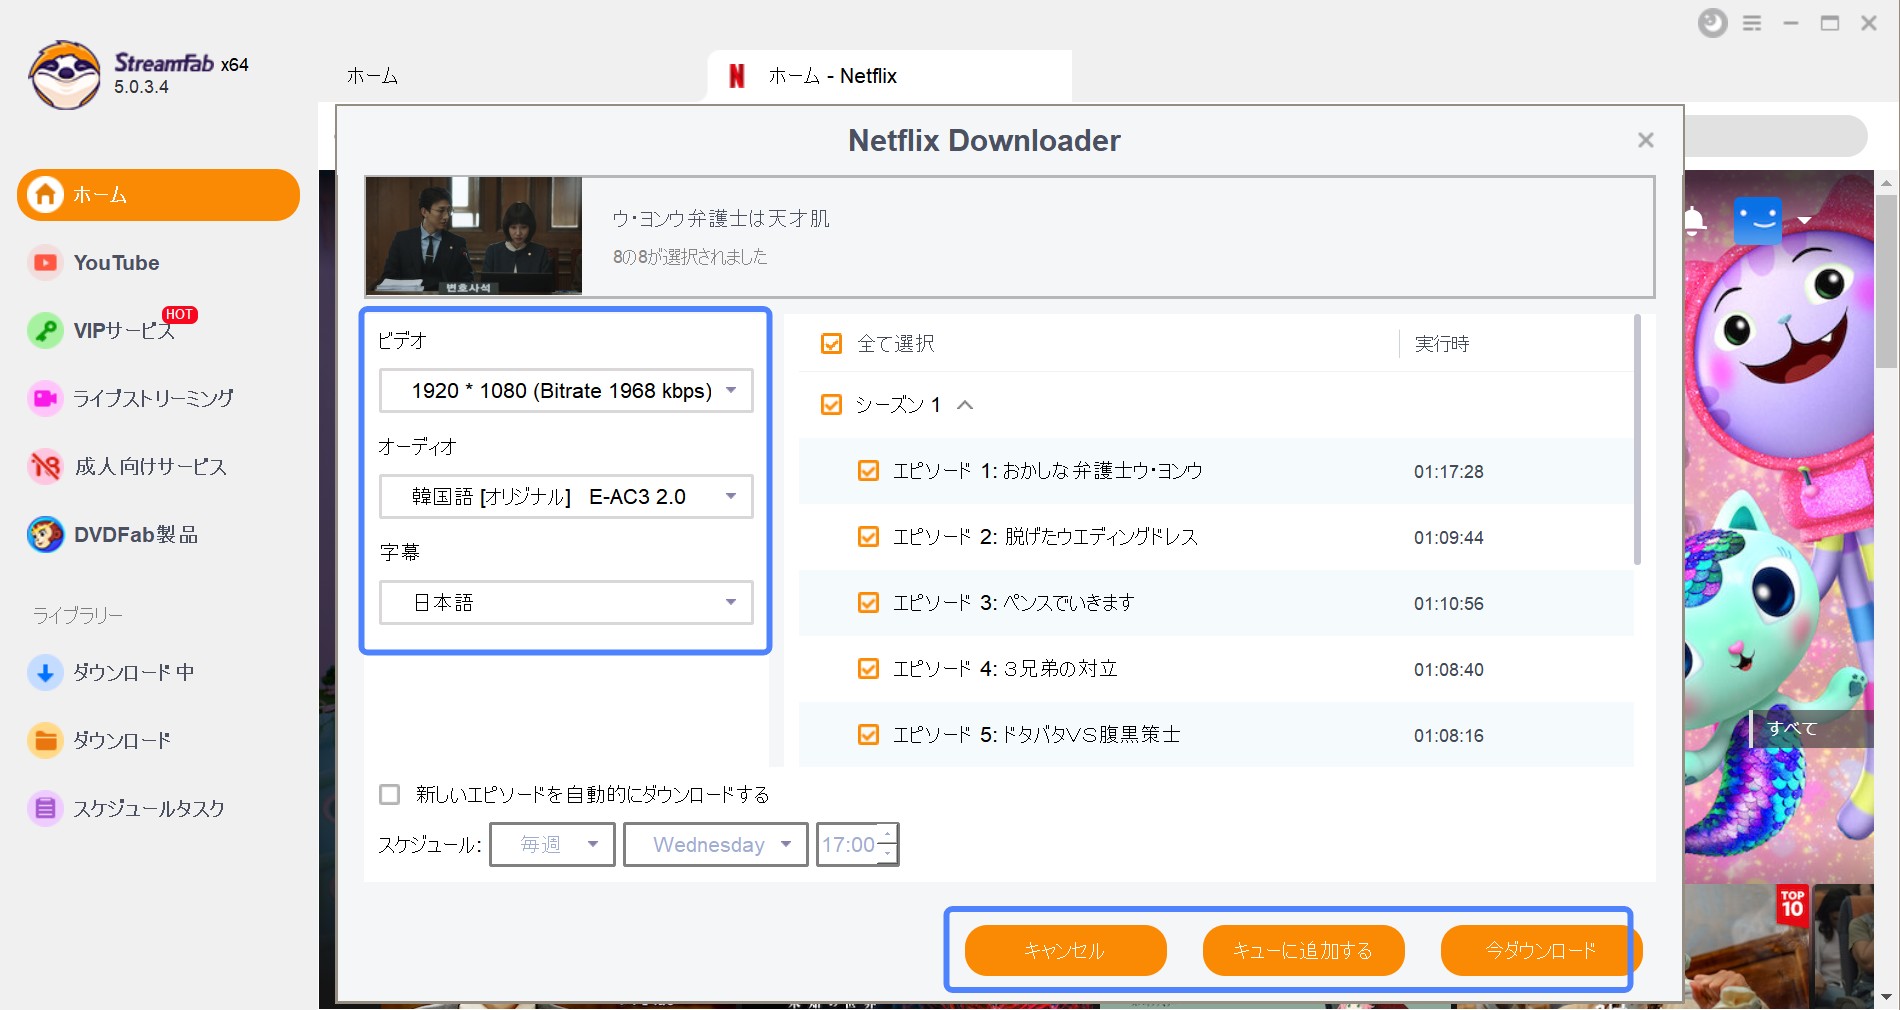Image resolution: width=1900 pixels, height=1010 pixels.
Task: Open scheduled tasks in the sidebar
Action: tap(148, 808)
